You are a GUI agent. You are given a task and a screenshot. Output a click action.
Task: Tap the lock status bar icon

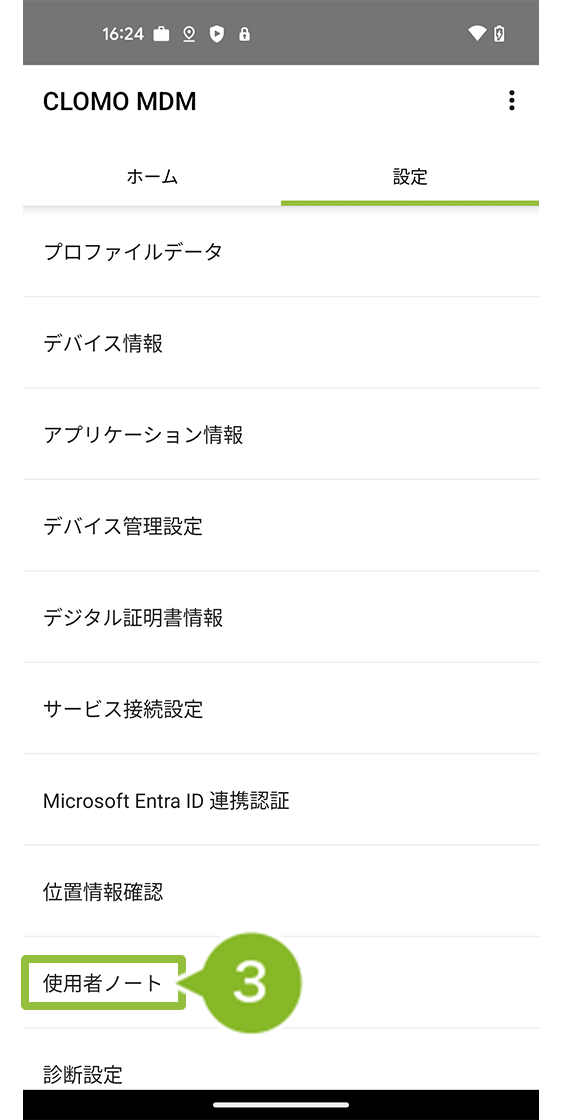[245, 34]
